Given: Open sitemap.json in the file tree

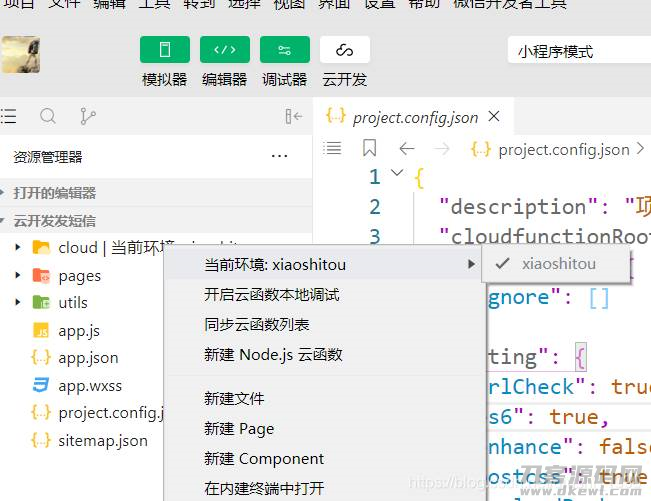Looking at the screenshot, I should tap(103, 440).
